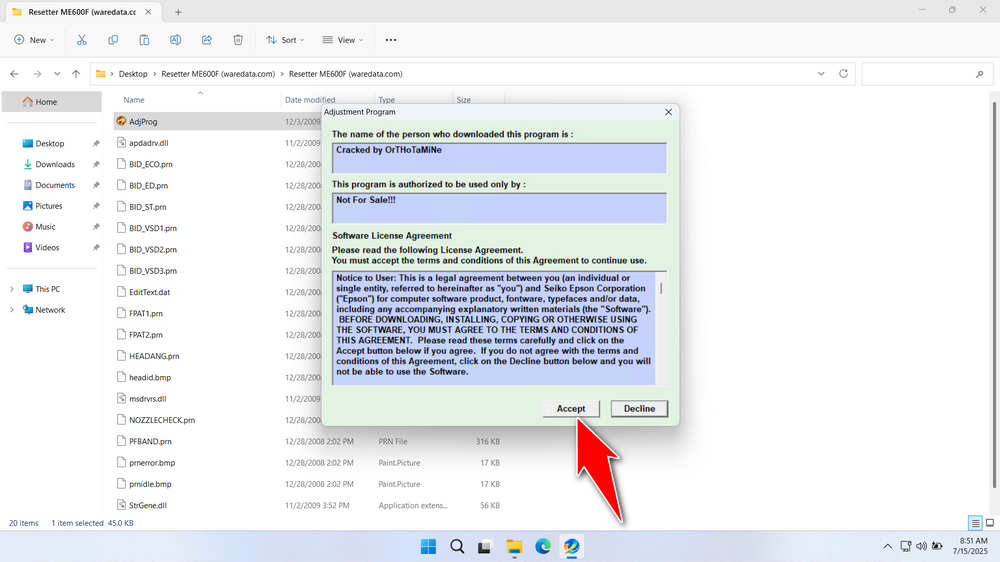Viewport: 1000px width, 562px height.
Task: Open the See more ellipsis menu
Action: tap(391, 40)
